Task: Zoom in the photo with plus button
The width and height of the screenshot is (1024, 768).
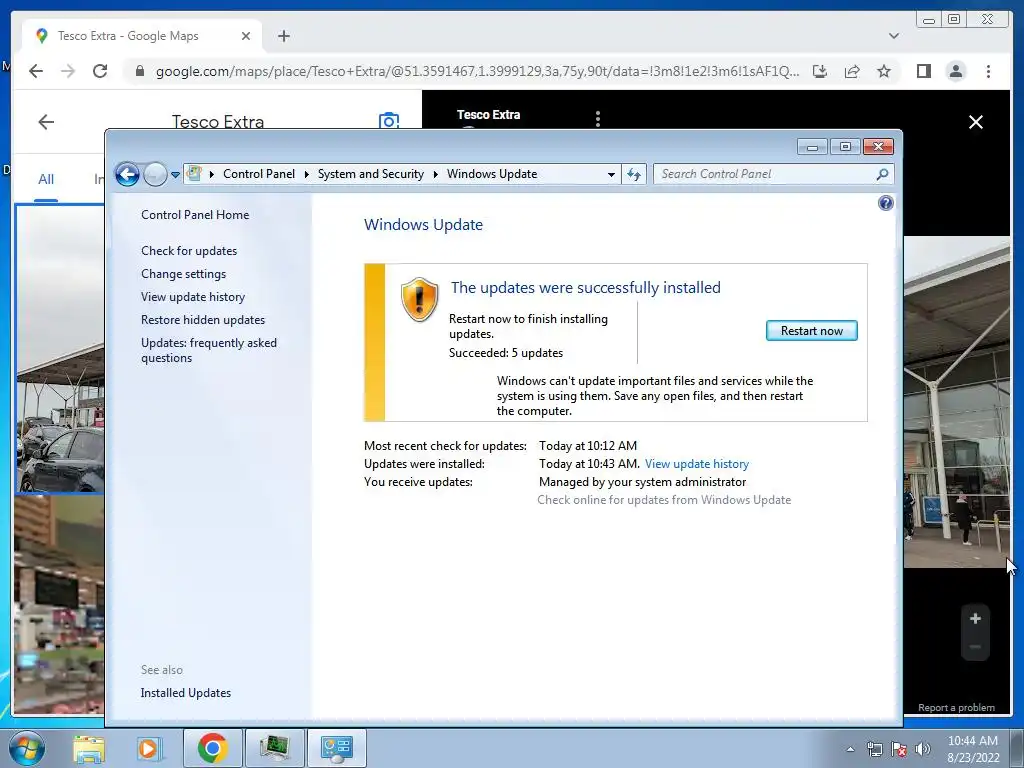Action: click(975, 618)
